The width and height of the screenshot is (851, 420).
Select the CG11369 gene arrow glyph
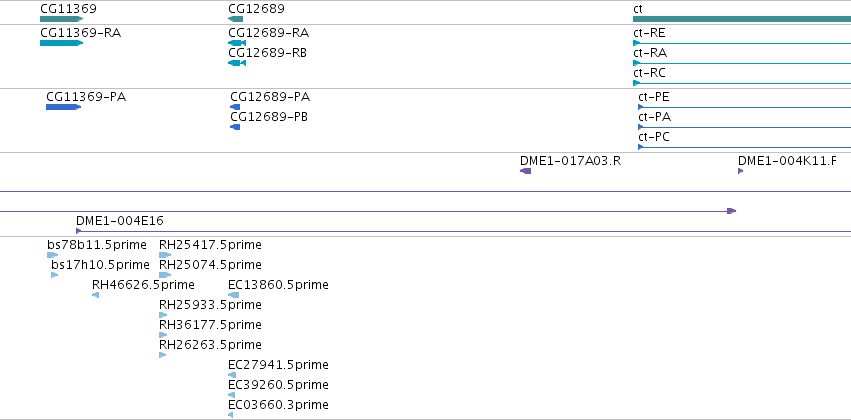[61, 19]
